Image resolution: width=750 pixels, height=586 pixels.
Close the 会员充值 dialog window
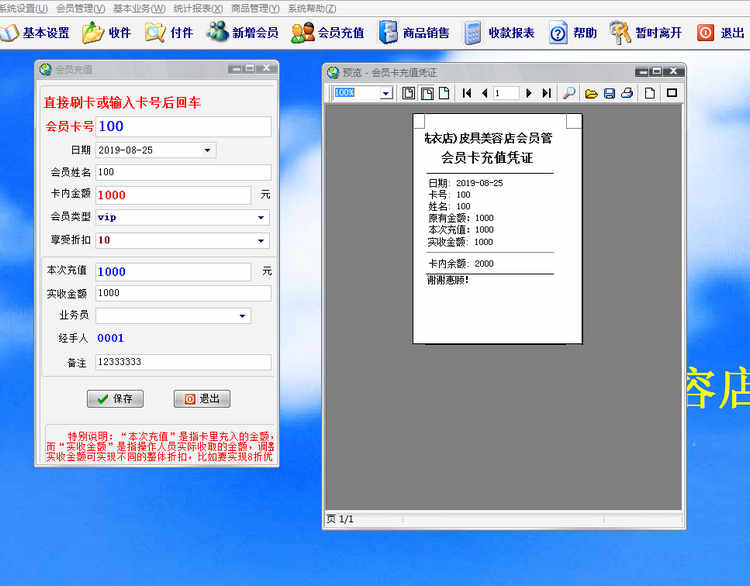click(267, 68)
